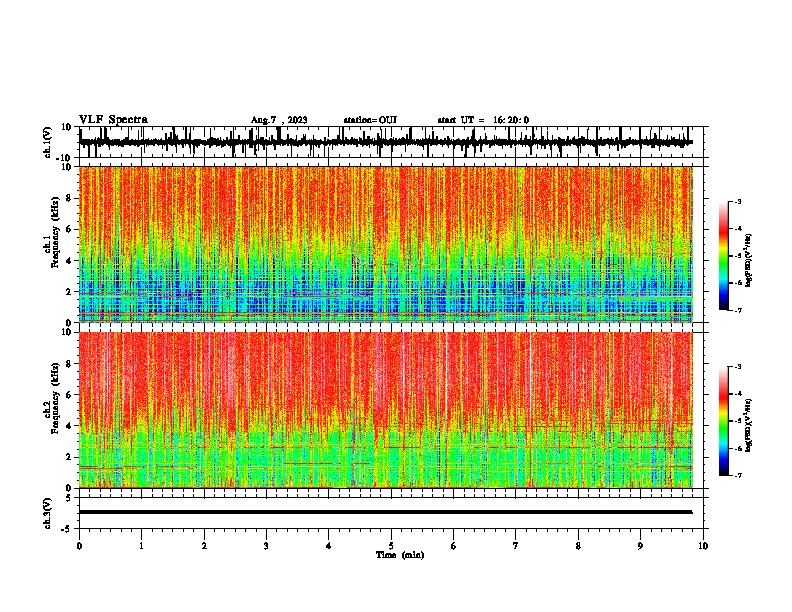Click inside the ch.2 spectrogram plot
This screenshot has height=612, width=792.
385,410
